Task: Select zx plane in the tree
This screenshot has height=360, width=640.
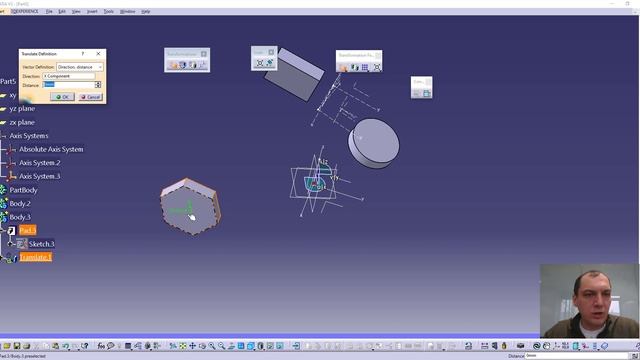Action: [22, 122]
